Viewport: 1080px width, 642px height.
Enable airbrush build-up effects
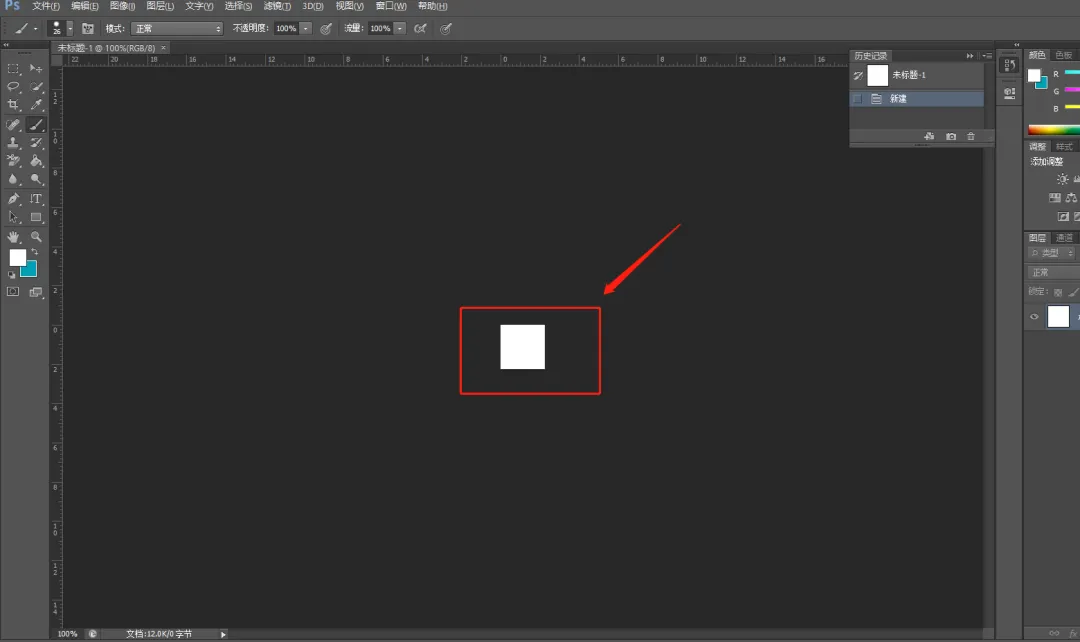(419, 28)
